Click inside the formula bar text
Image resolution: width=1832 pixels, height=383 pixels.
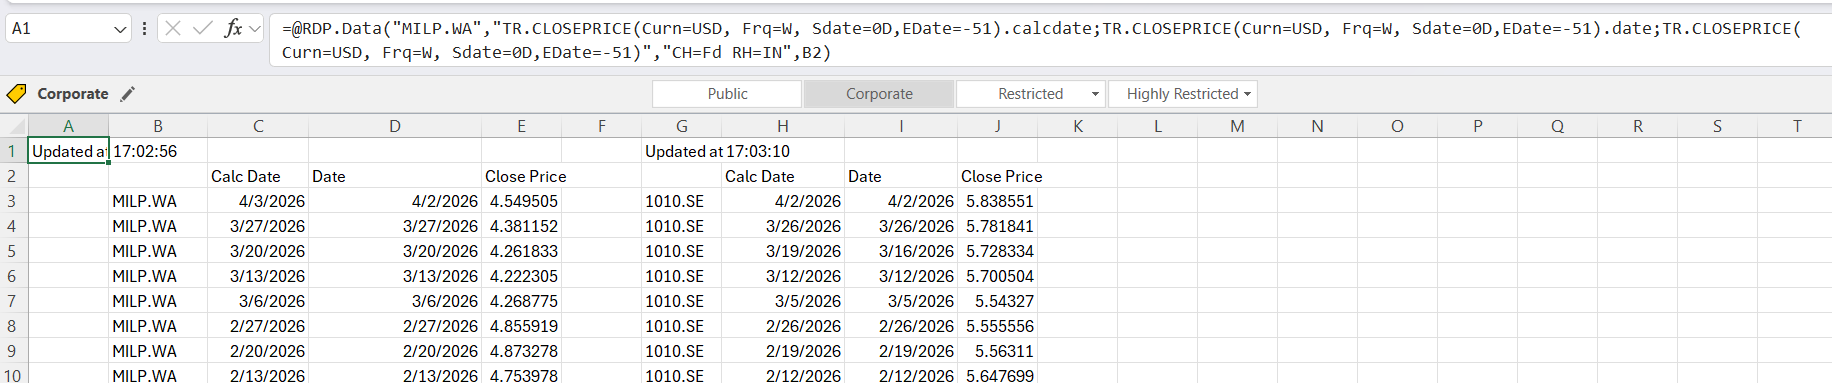tap(1050, 40)
